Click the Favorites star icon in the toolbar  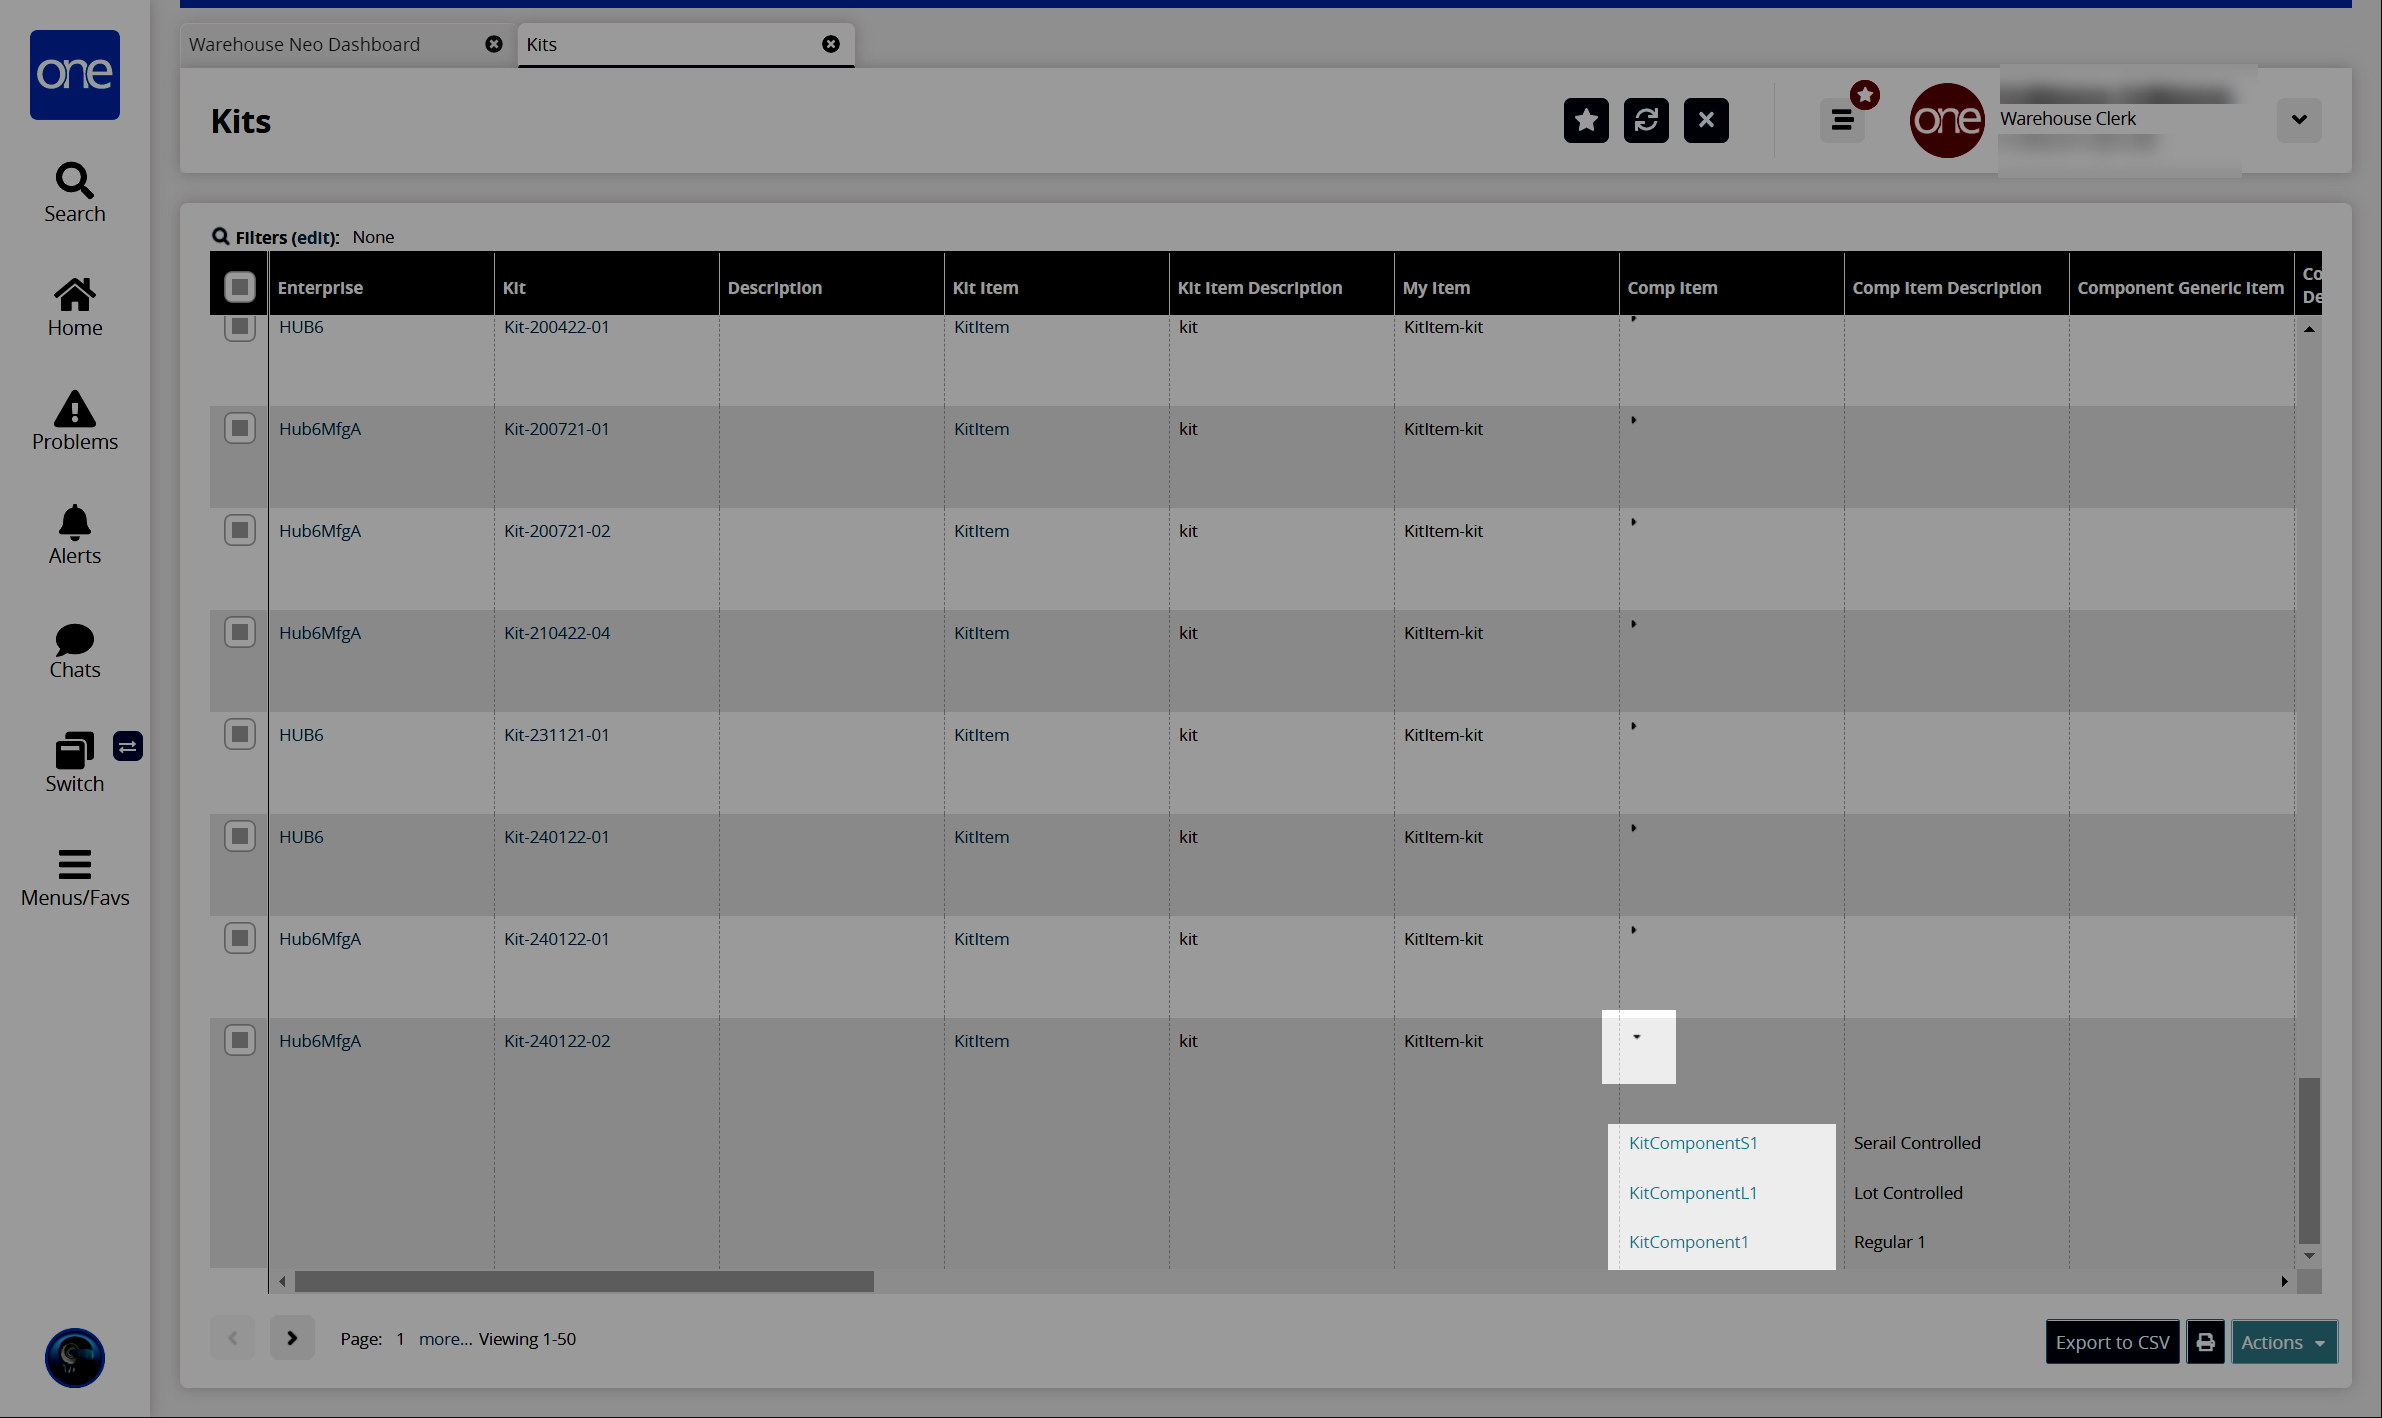(1585, 120)
